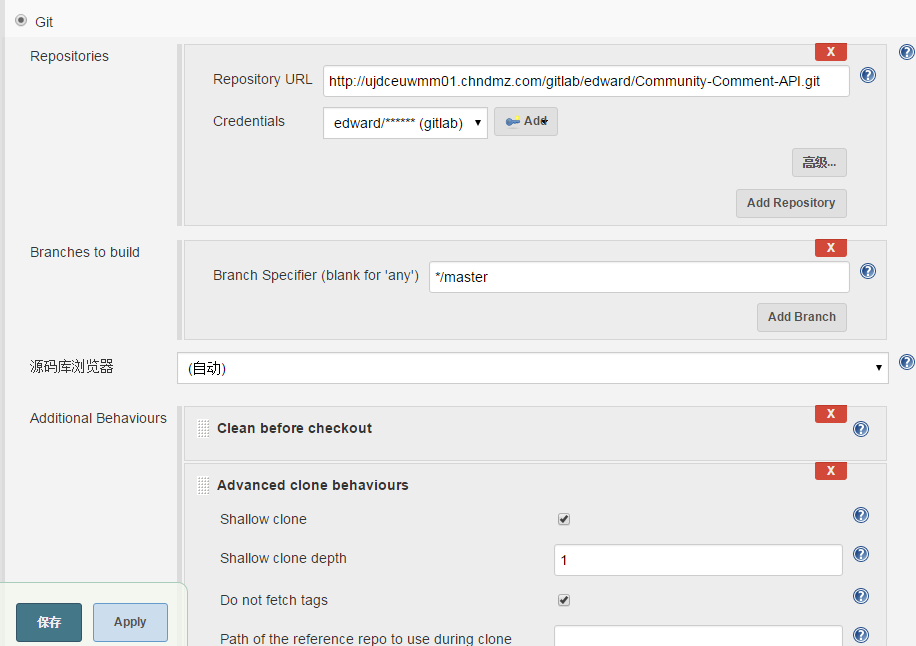
Task: Open help for Shallow clone
Action: pos(861,515)
